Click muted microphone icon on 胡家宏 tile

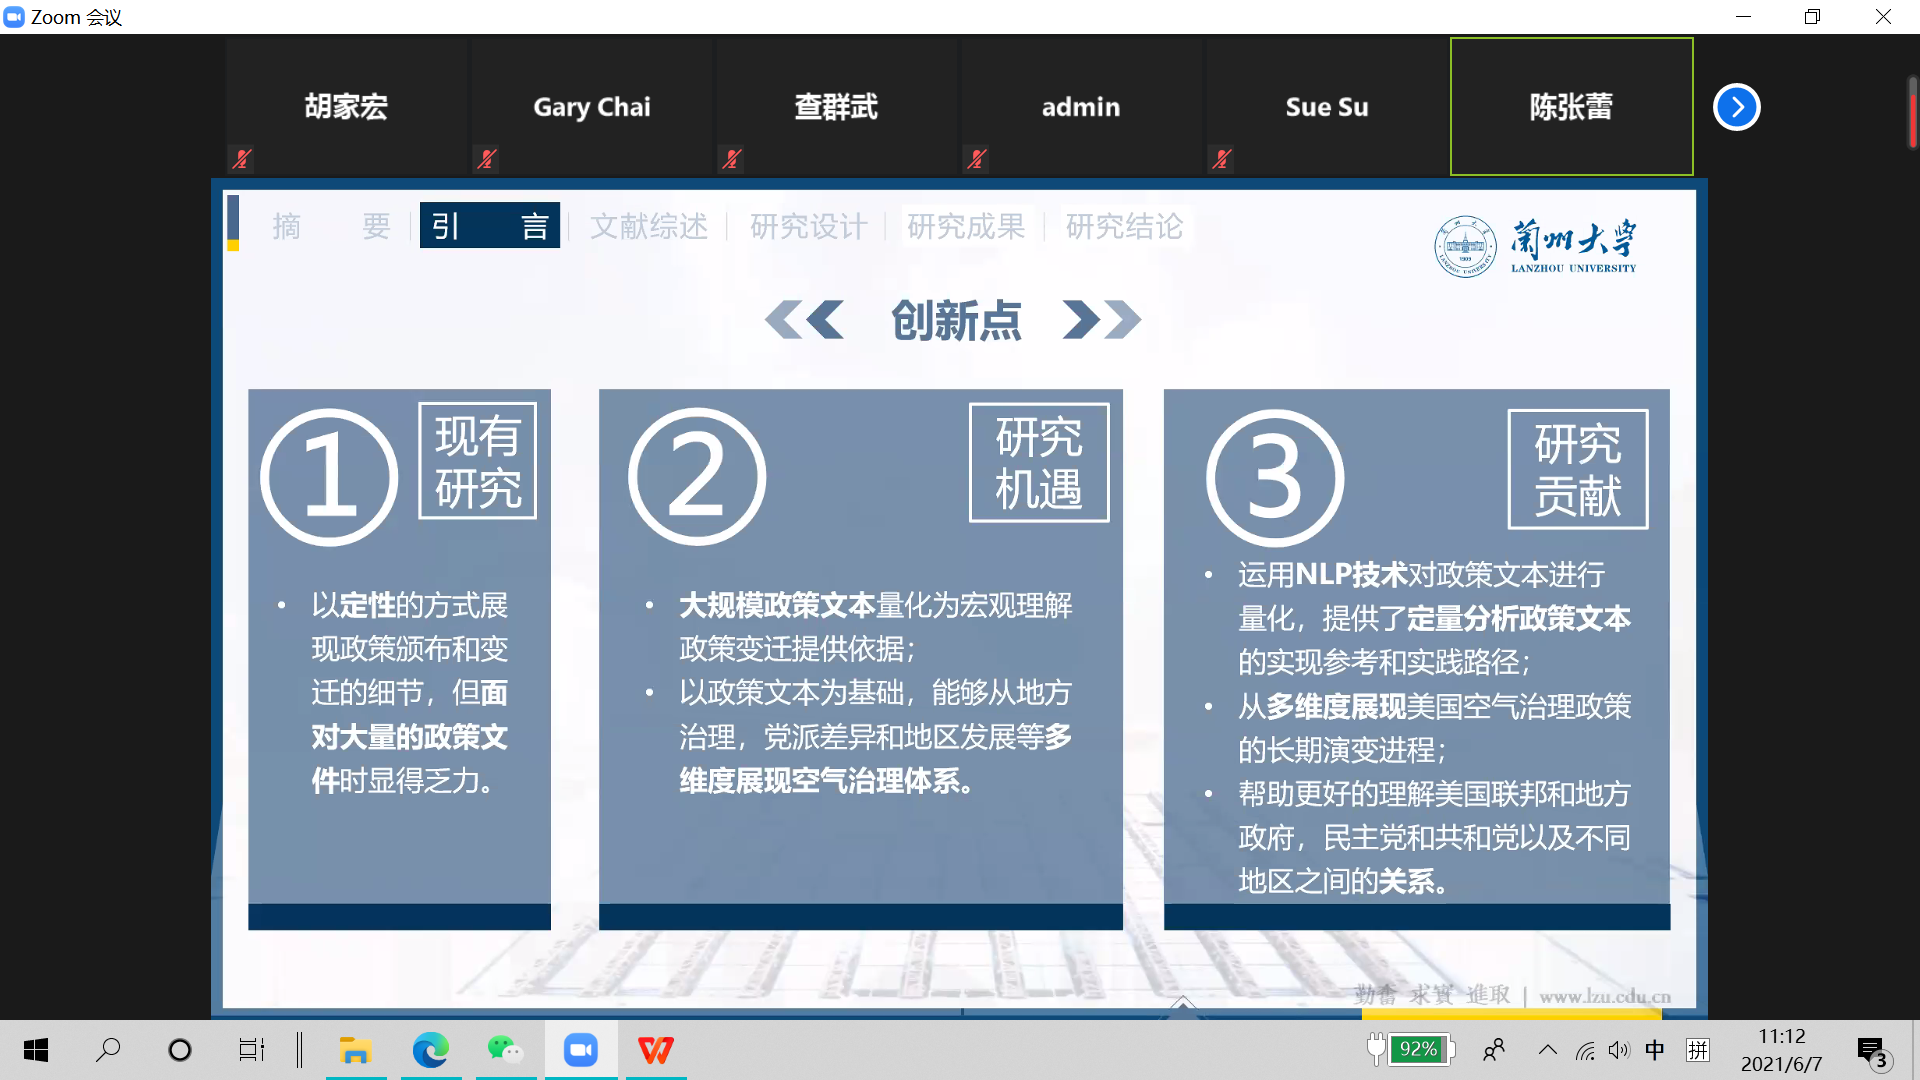pyautogui.click(x=241, y=158)
